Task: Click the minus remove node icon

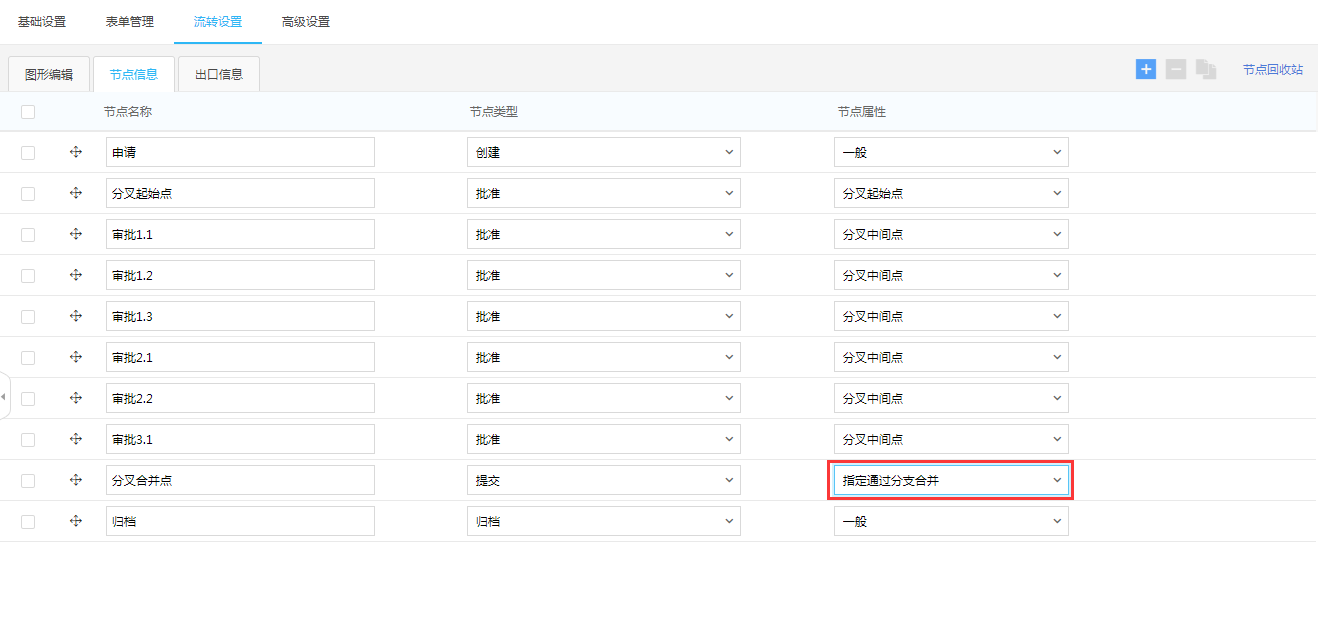Action: point(1176,69)
